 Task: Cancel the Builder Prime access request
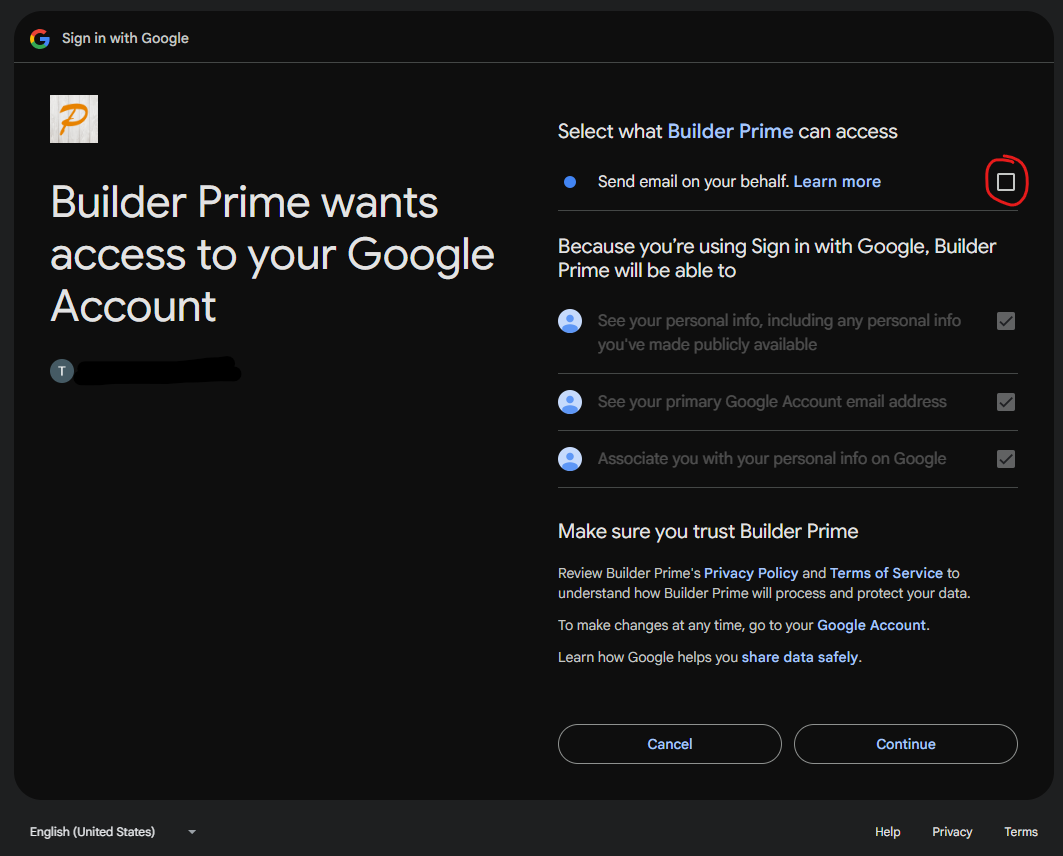(x=669, y=743)
